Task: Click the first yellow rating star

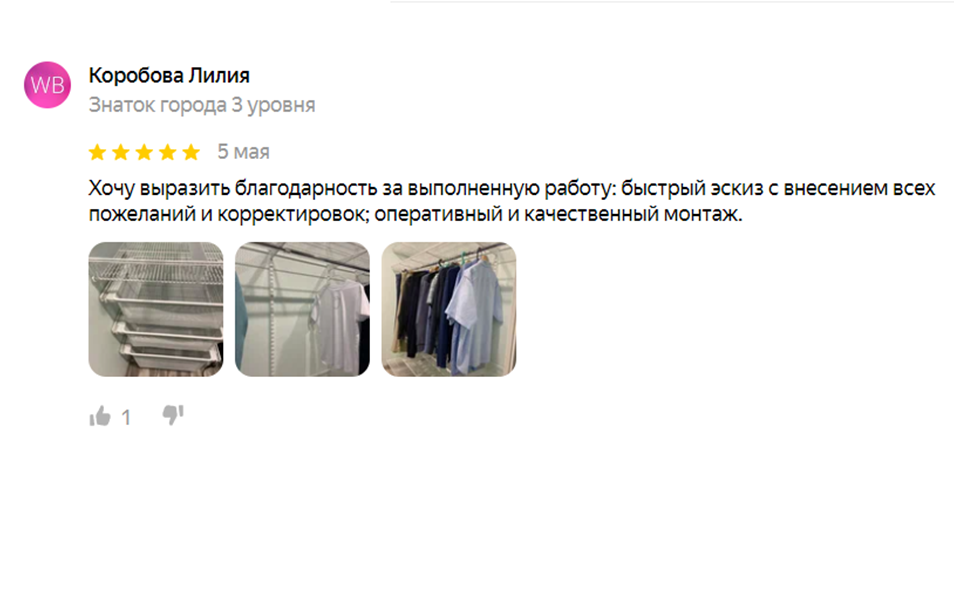Action: [97, 152]
